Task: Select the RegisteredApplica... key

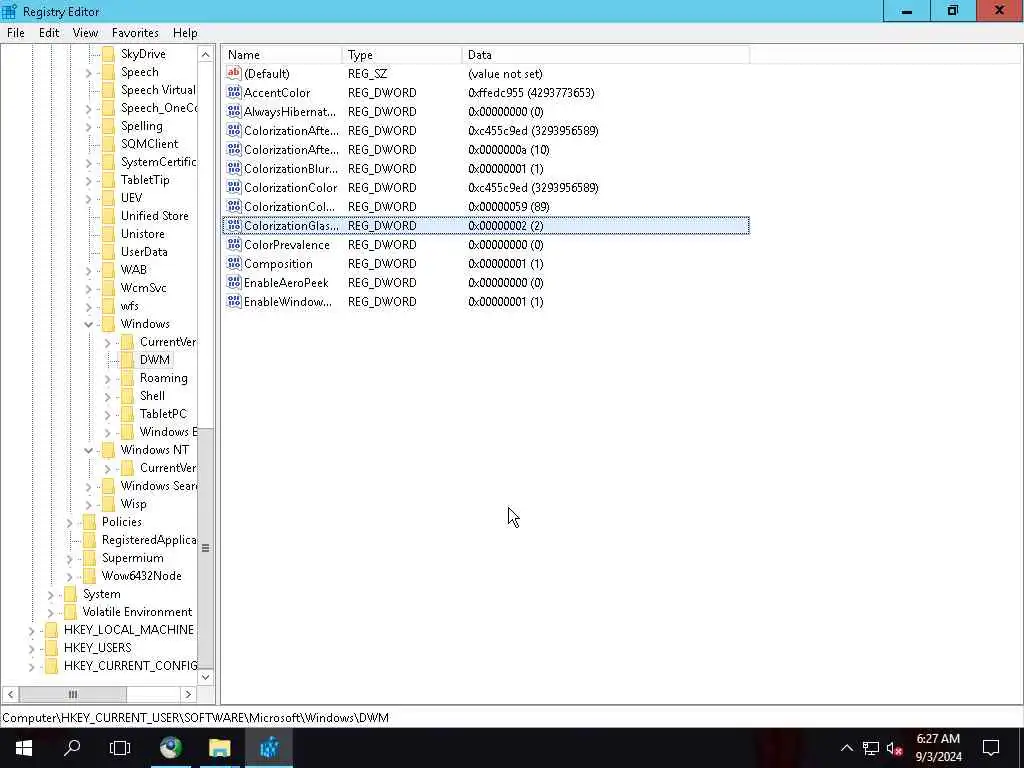Action: 149,540
